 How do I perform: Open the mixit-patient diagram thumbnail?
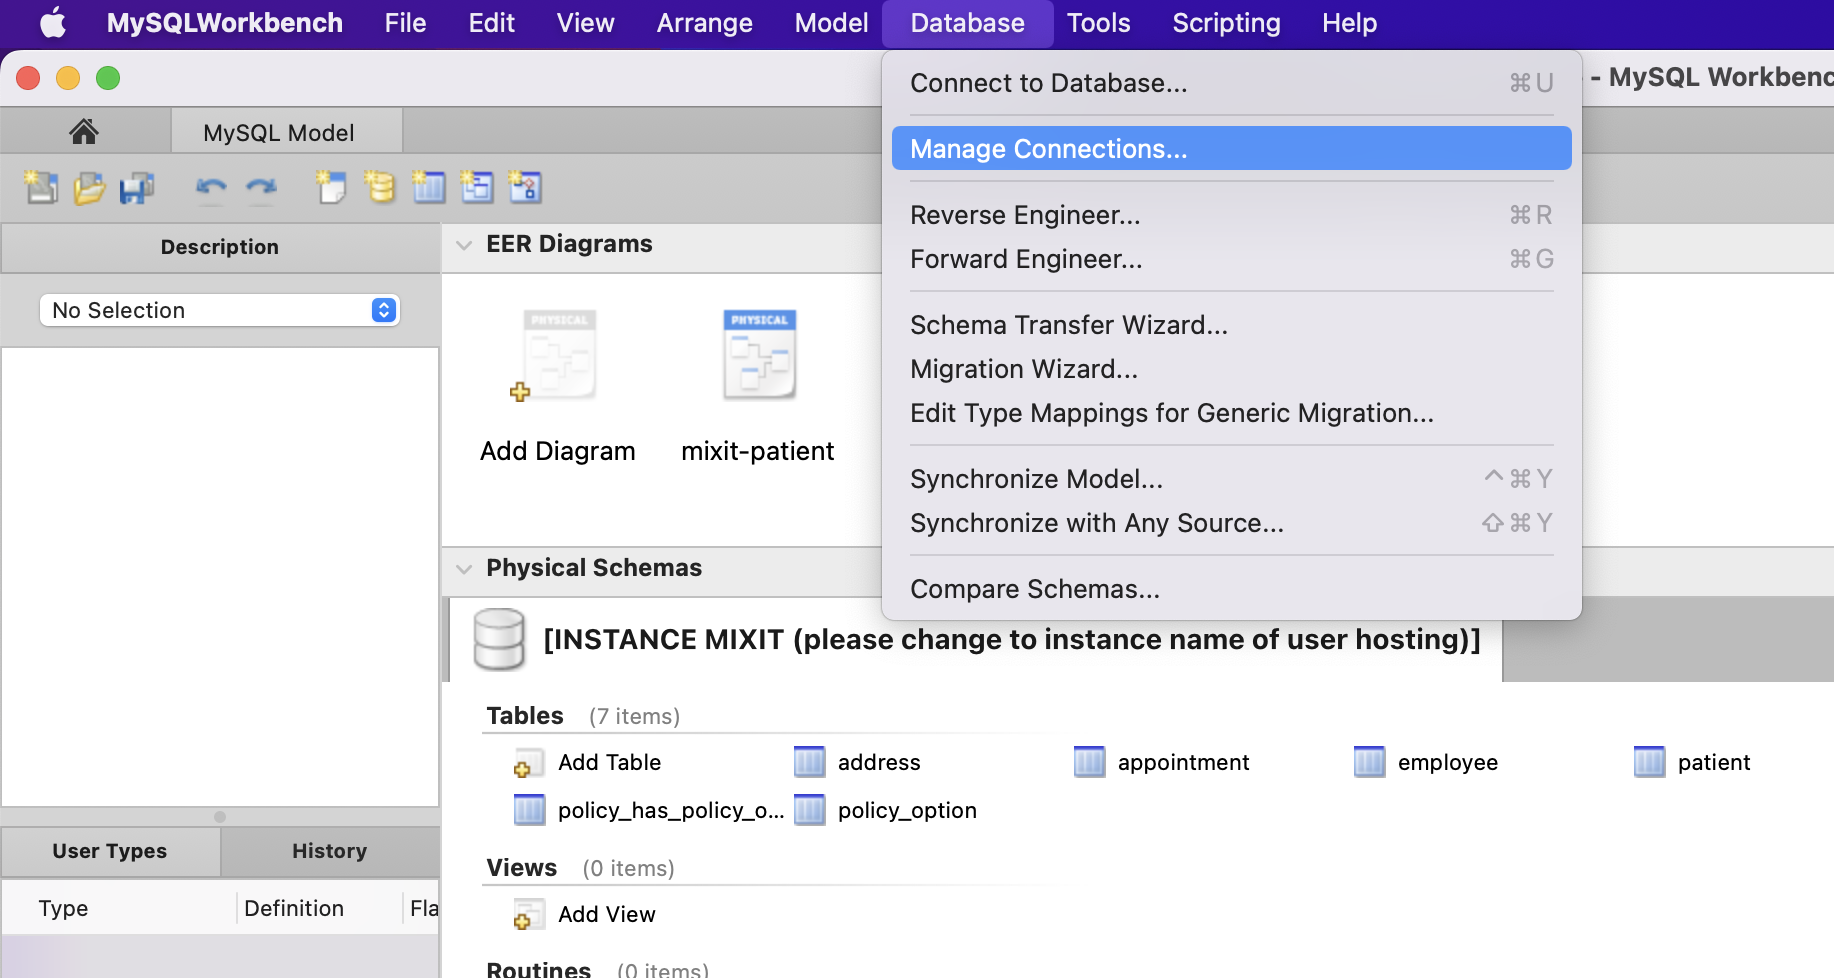759,355
